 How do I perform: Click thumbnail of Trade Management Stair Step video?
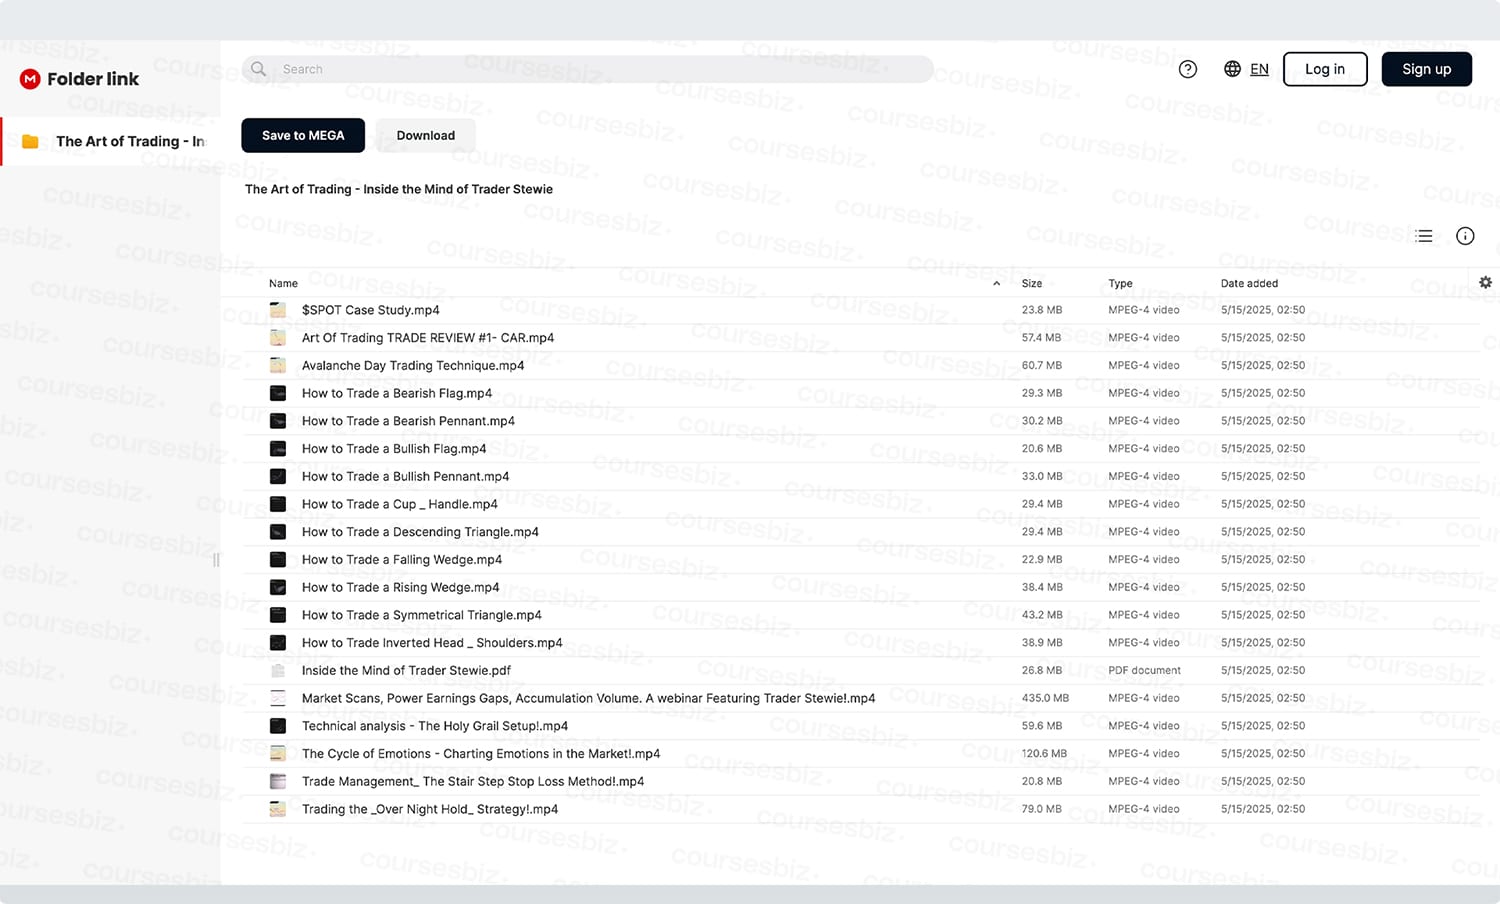coord(278,782)
